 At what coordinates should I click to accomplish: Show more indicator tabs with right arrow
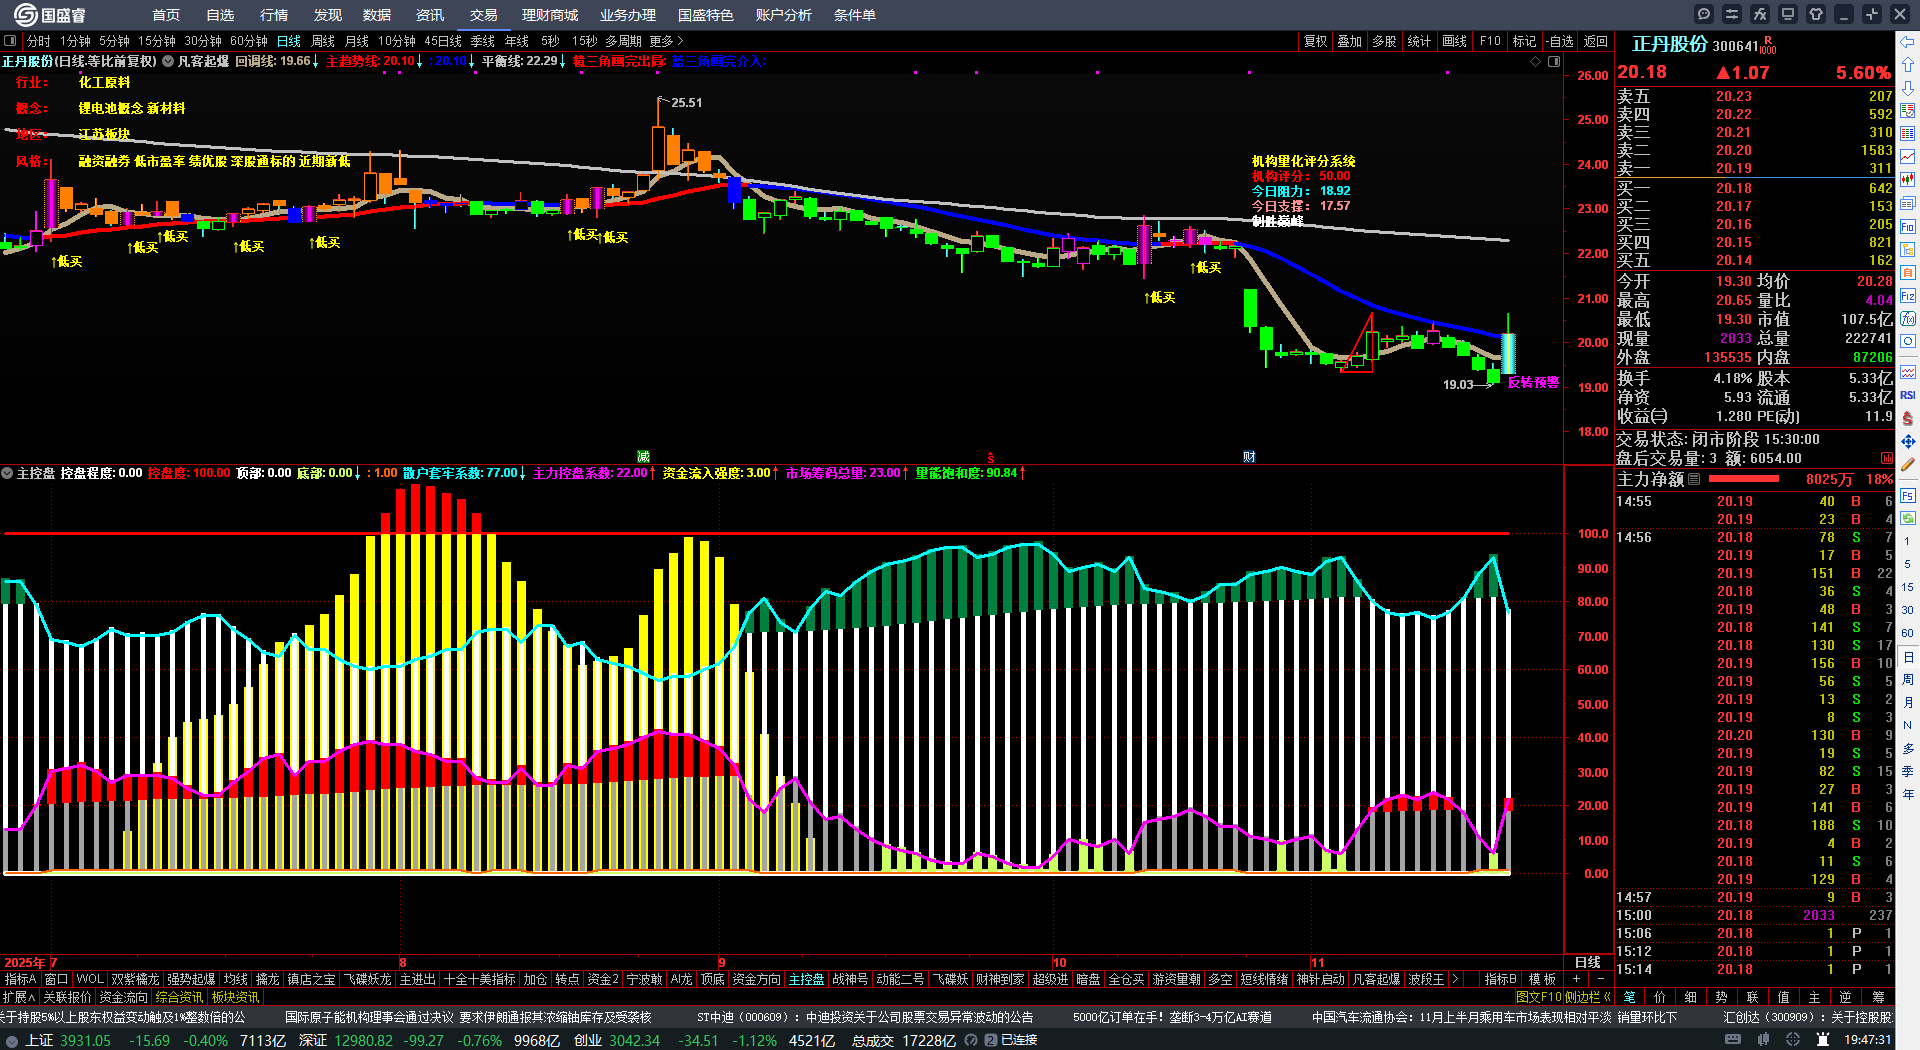pyautogui.click(x=1455, y=979)
